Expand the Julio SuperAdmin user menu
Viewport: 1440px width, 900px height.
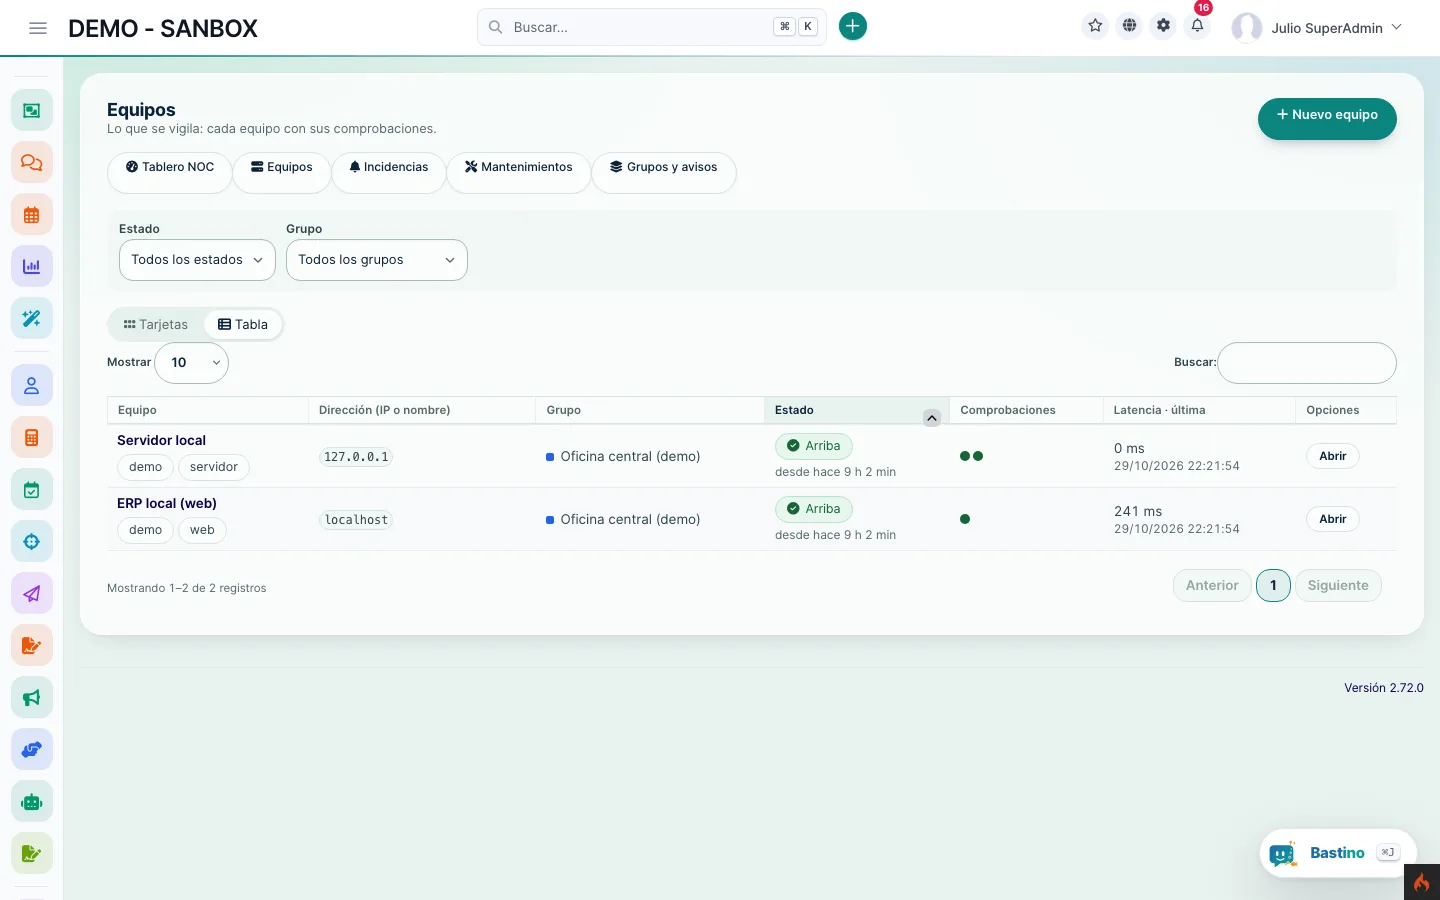tap(1318, 28)
